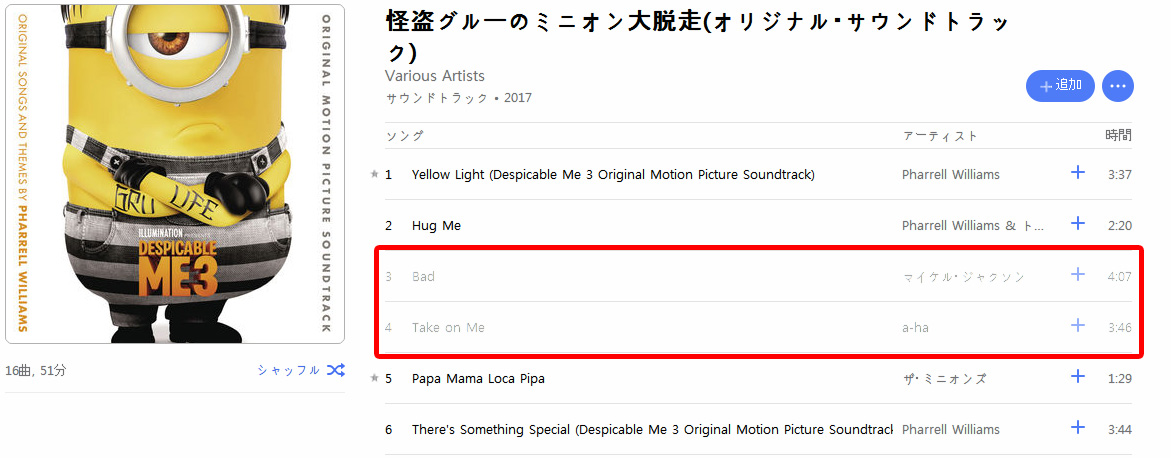The width and height of the screenshot is (1171, 458).
Task: Add There's Something Special via plus icon
Action: click(x=1077, y=428)
